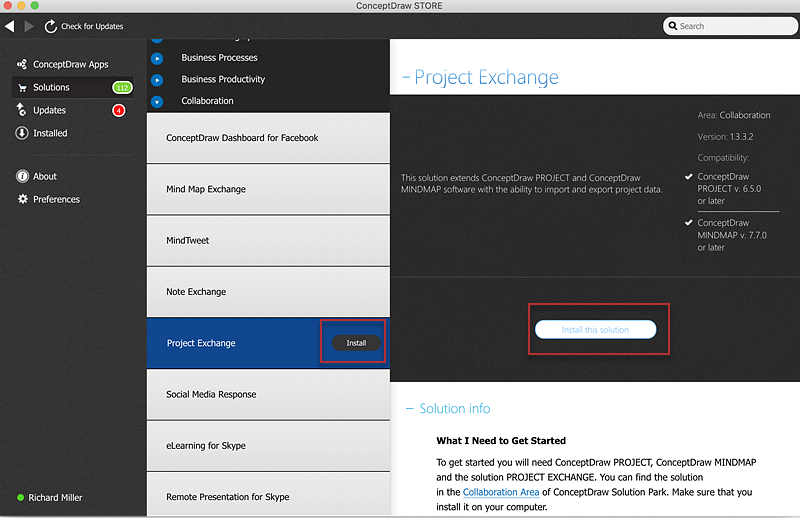Click the Area: Collaboration text
The width and height of the screenshot is (800, 518).
(x=734, y=115)
